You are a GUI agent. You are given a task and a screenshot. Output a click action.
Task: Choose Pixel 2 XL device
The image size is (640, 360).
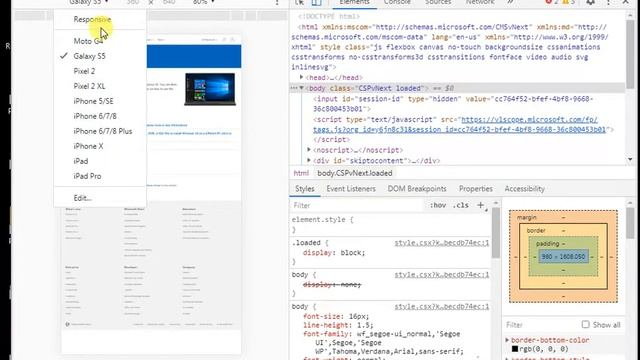[89, 86]
